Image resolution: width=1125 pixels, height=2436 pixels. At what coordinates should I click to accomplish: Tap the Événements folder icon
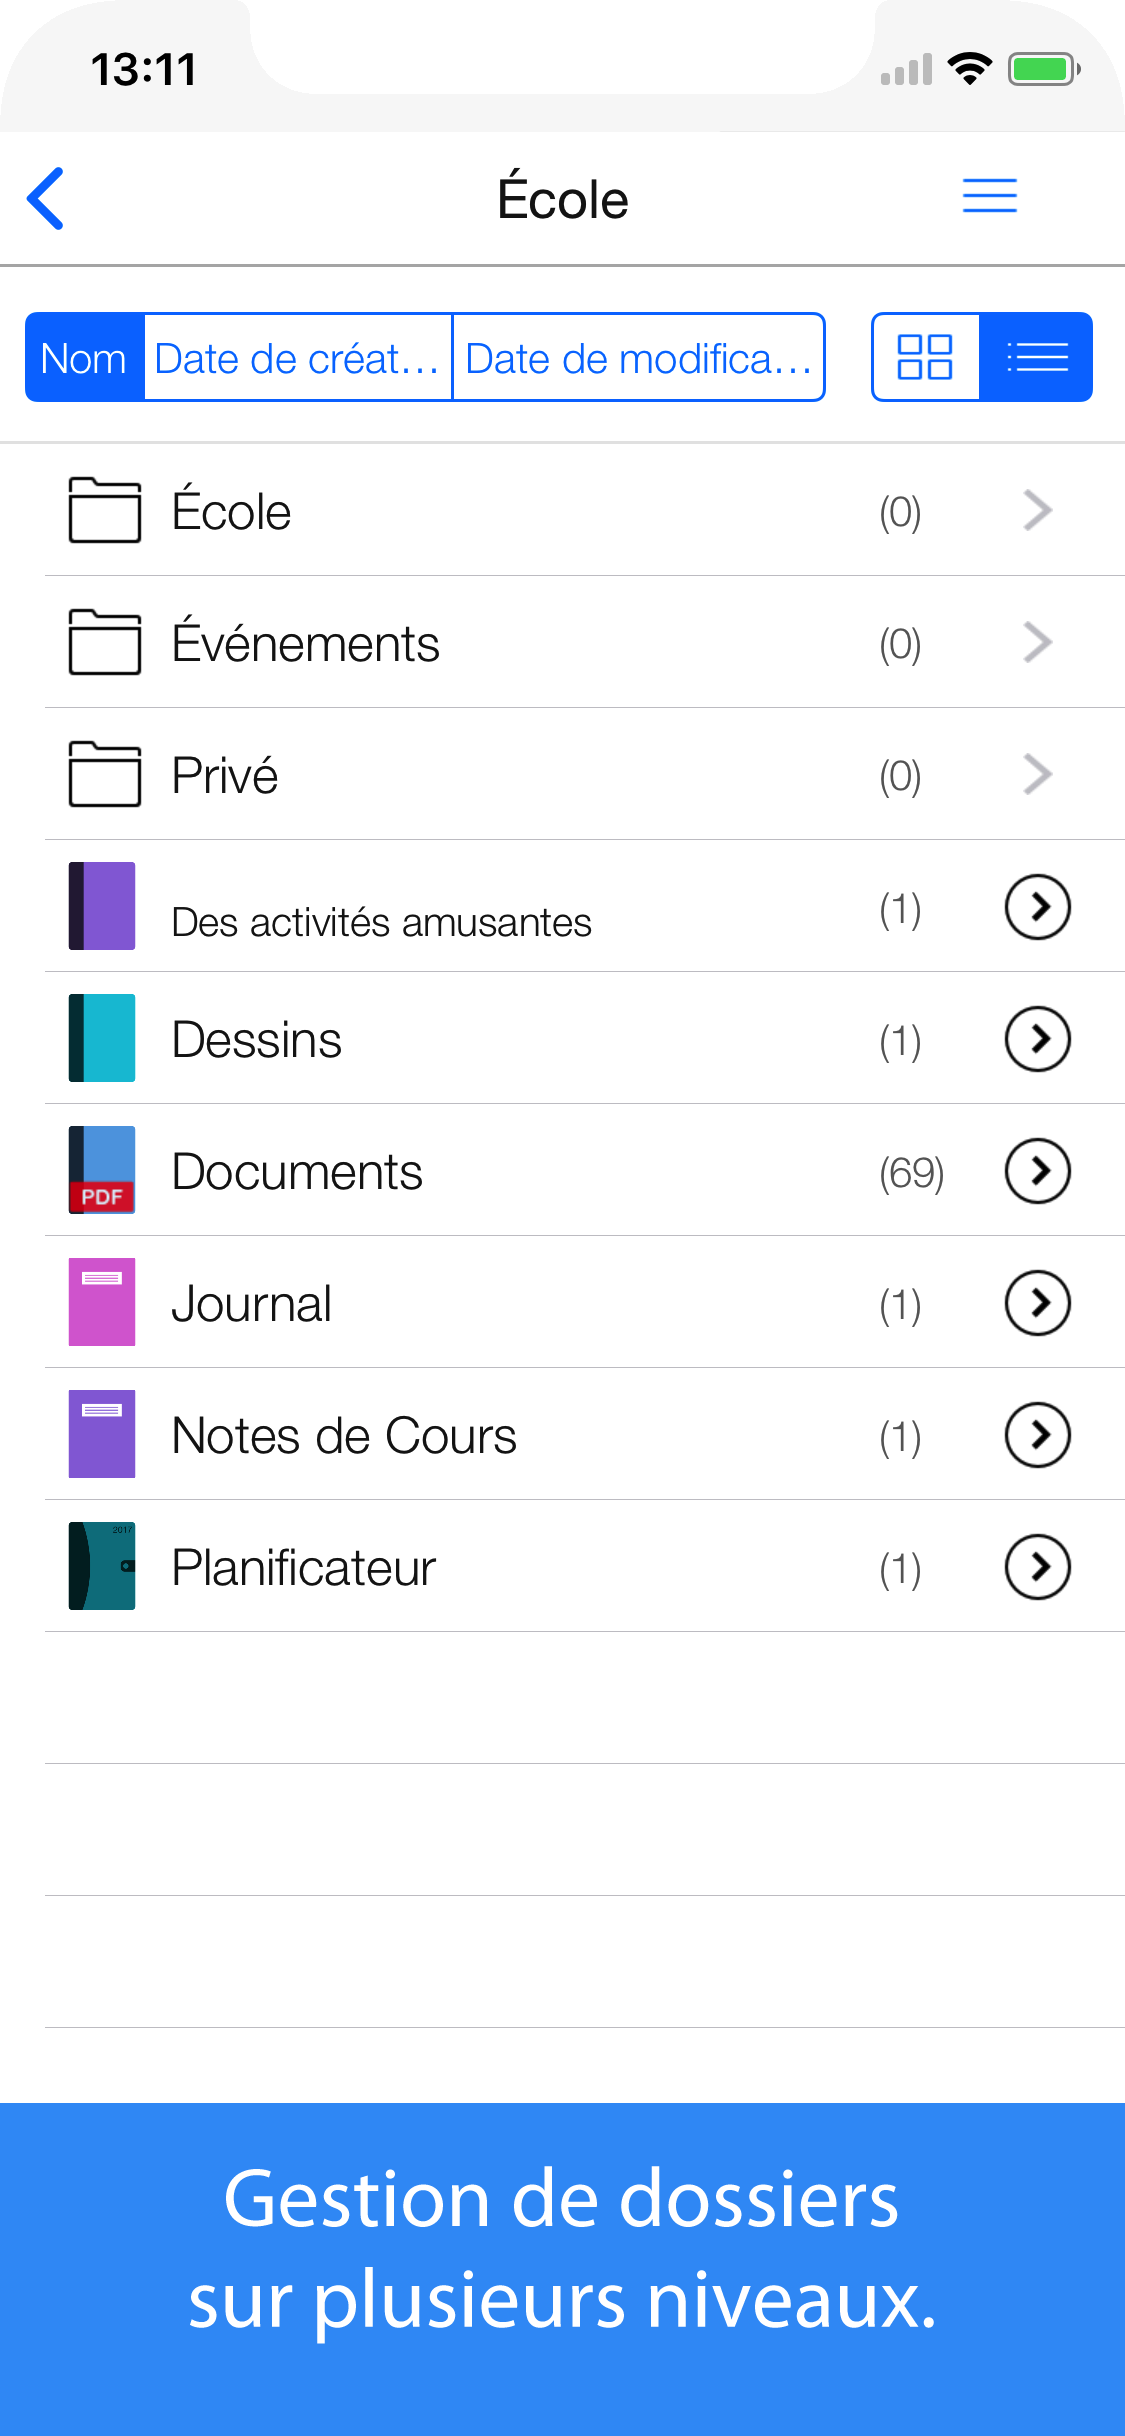click(104, 642)
